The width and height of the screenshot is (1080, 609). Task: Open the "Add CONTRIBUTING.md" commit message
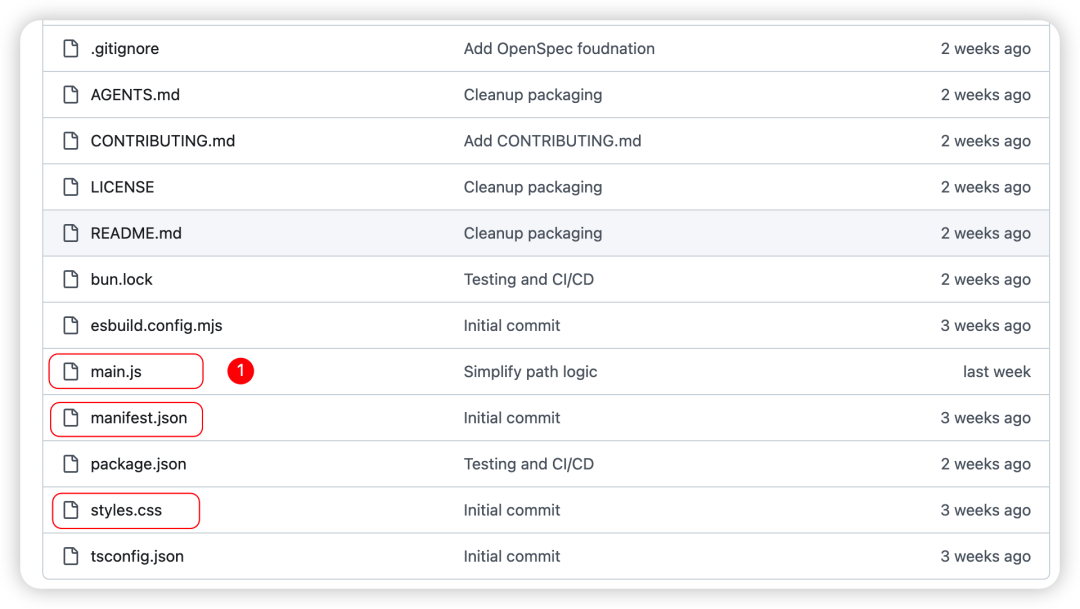click(552, 141)
